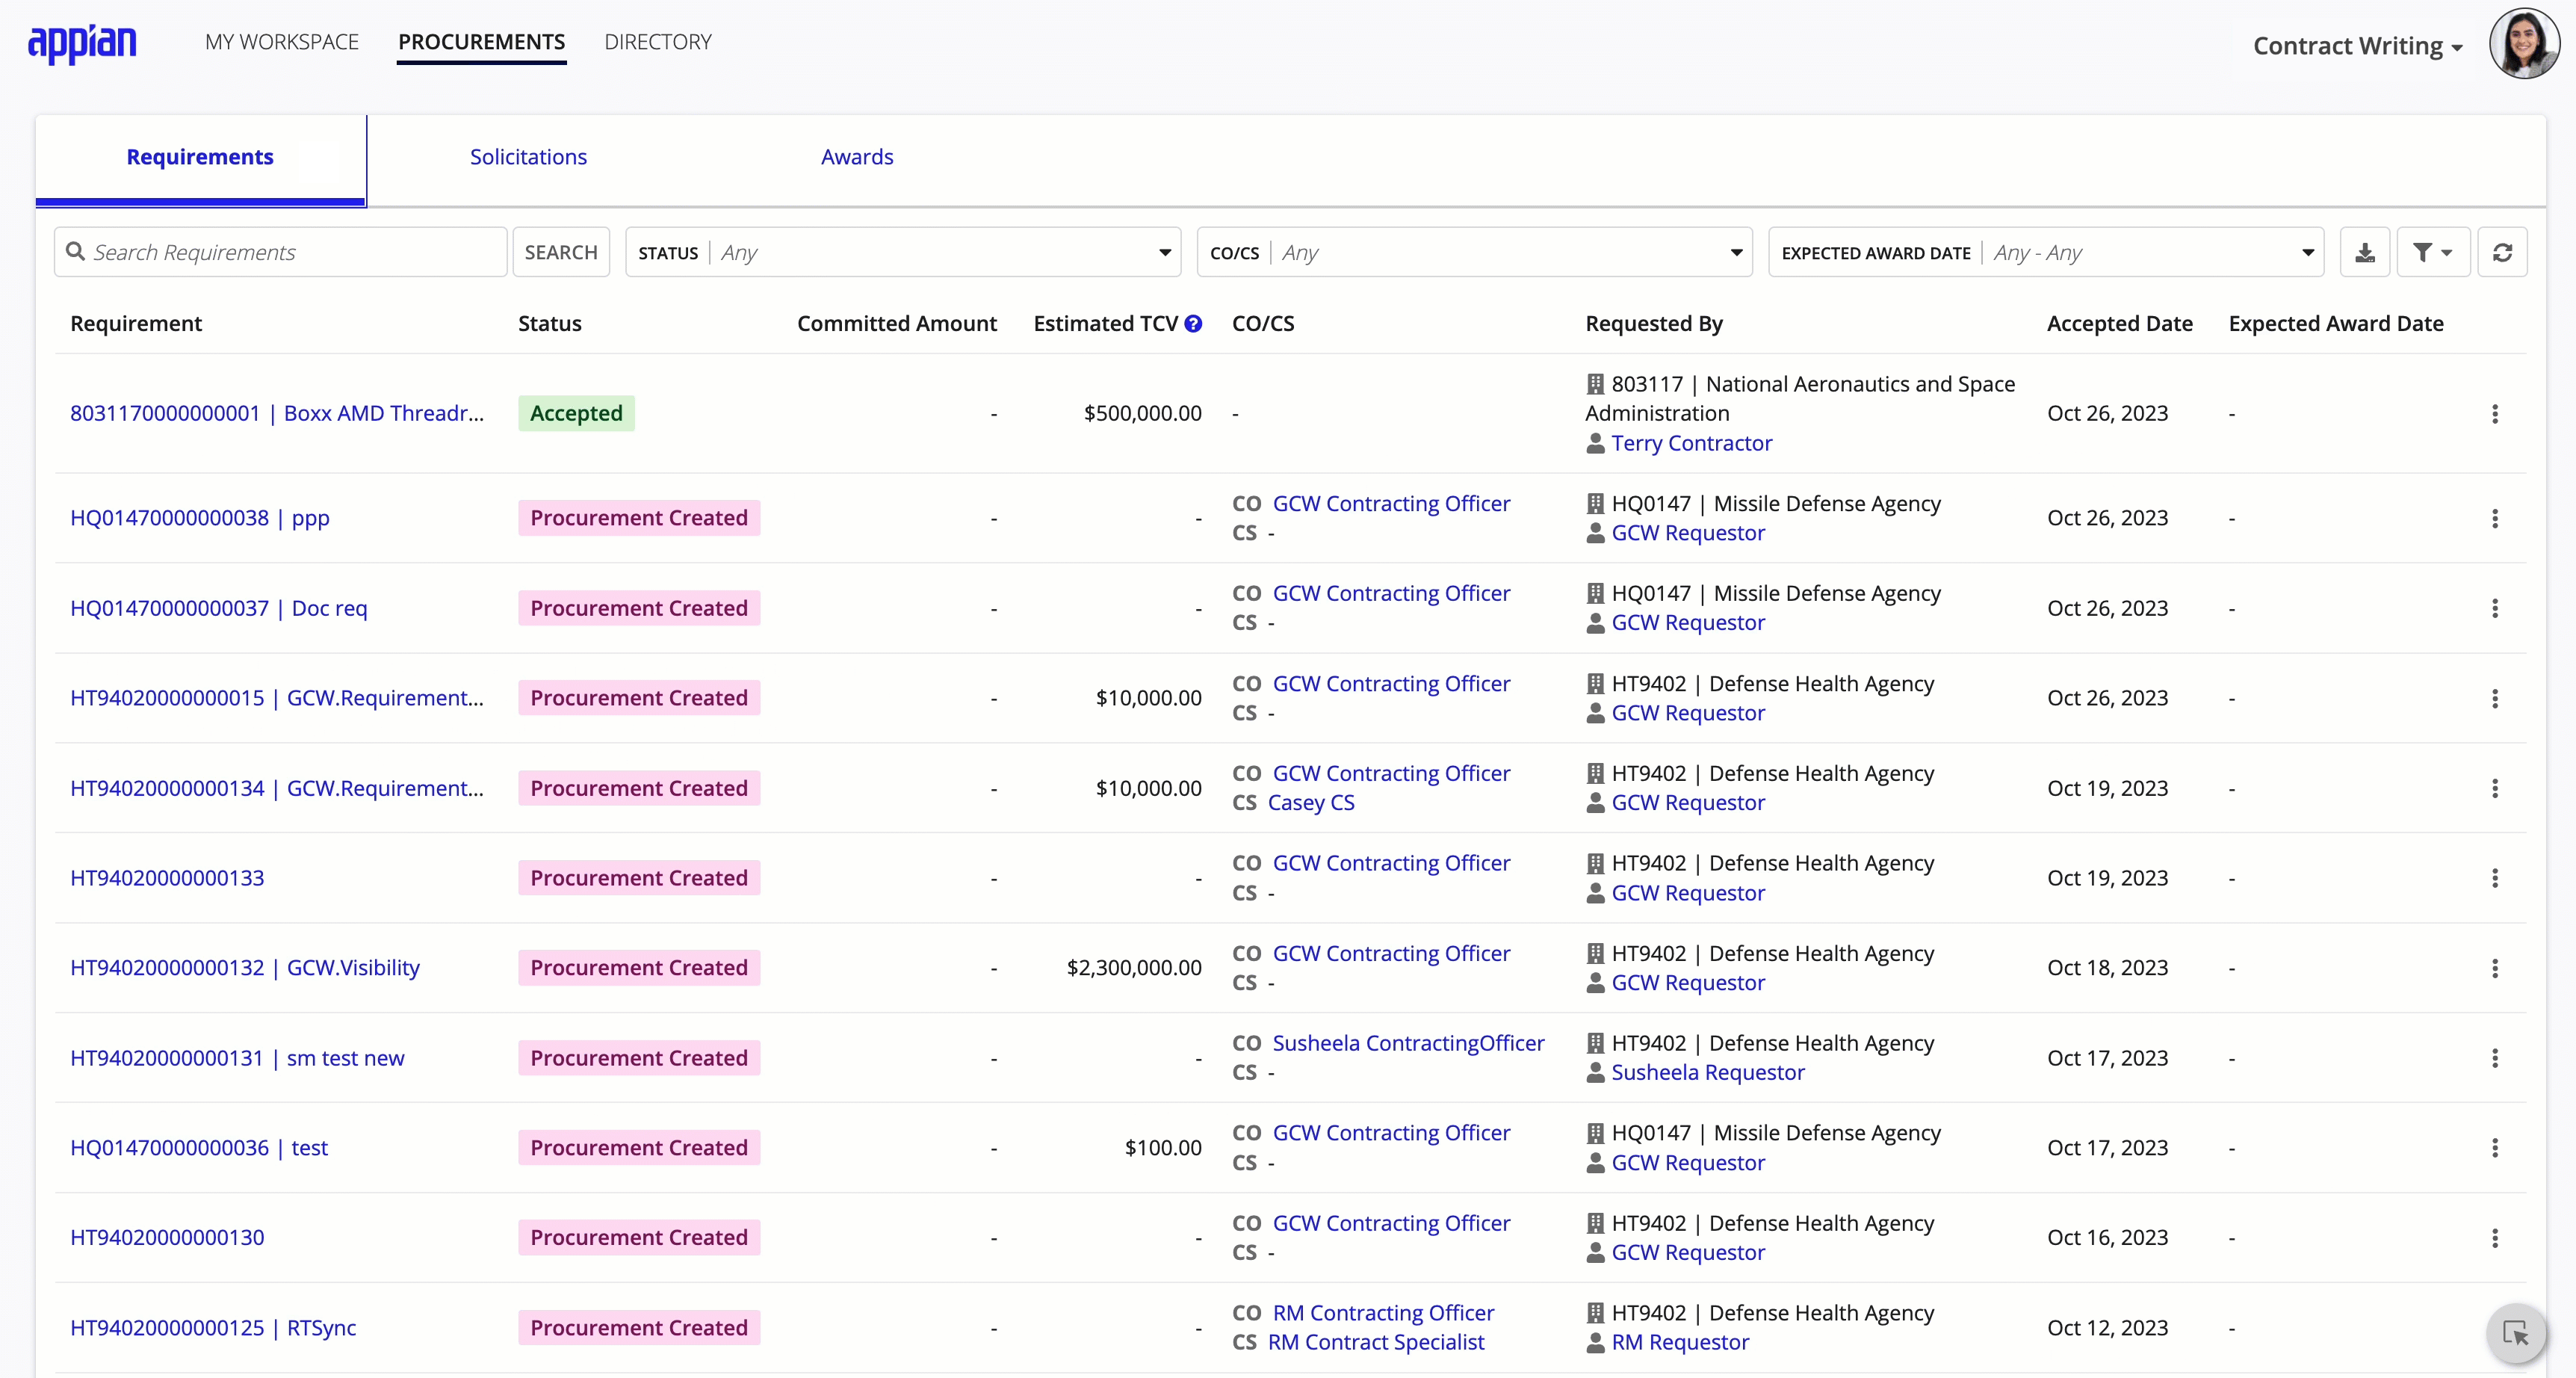2576x1378 pixels.
Task: Open HT94020000000132 GCW.Visibility requirement link
Action: click(x=244, y=965)
